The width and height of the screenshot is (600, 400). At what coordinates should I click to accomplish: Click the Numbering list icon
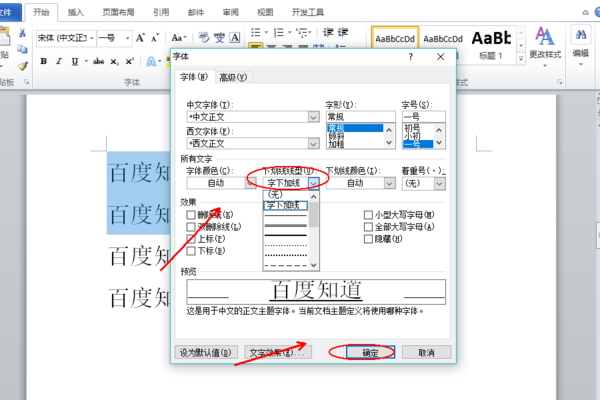(x=279, y=32)
